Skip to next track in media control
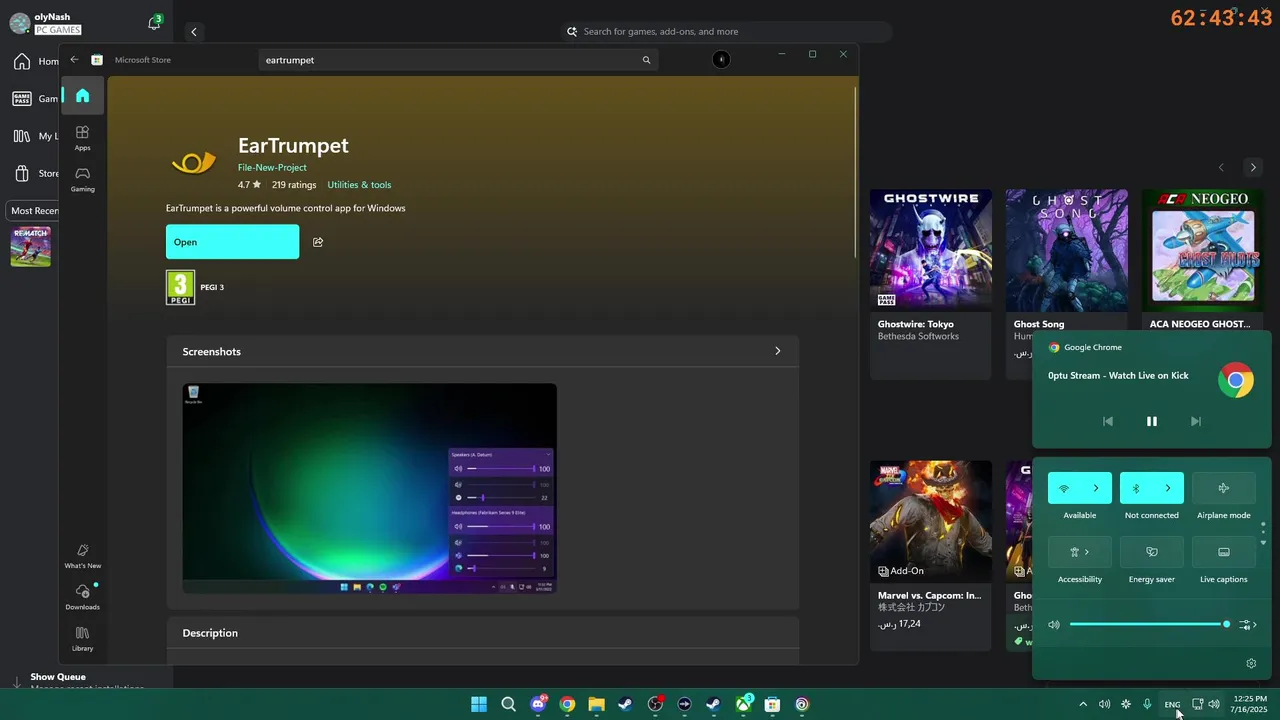This screenshot has height=720, width=1280. 1195,422
